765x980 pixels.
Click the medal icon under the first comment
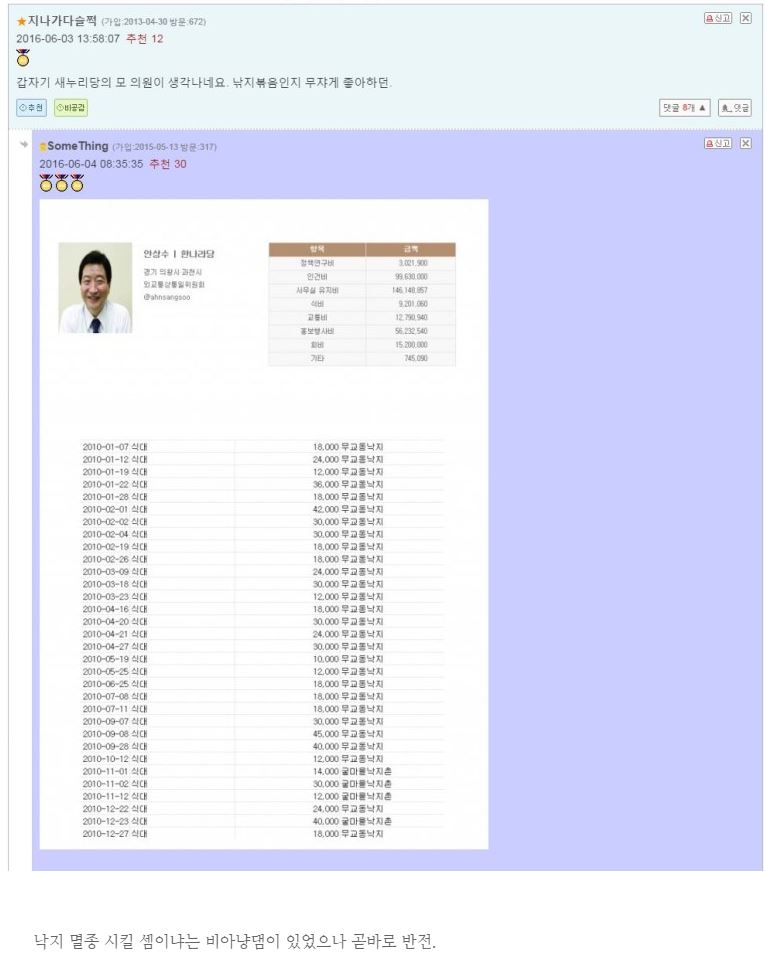tap(23, 58)
